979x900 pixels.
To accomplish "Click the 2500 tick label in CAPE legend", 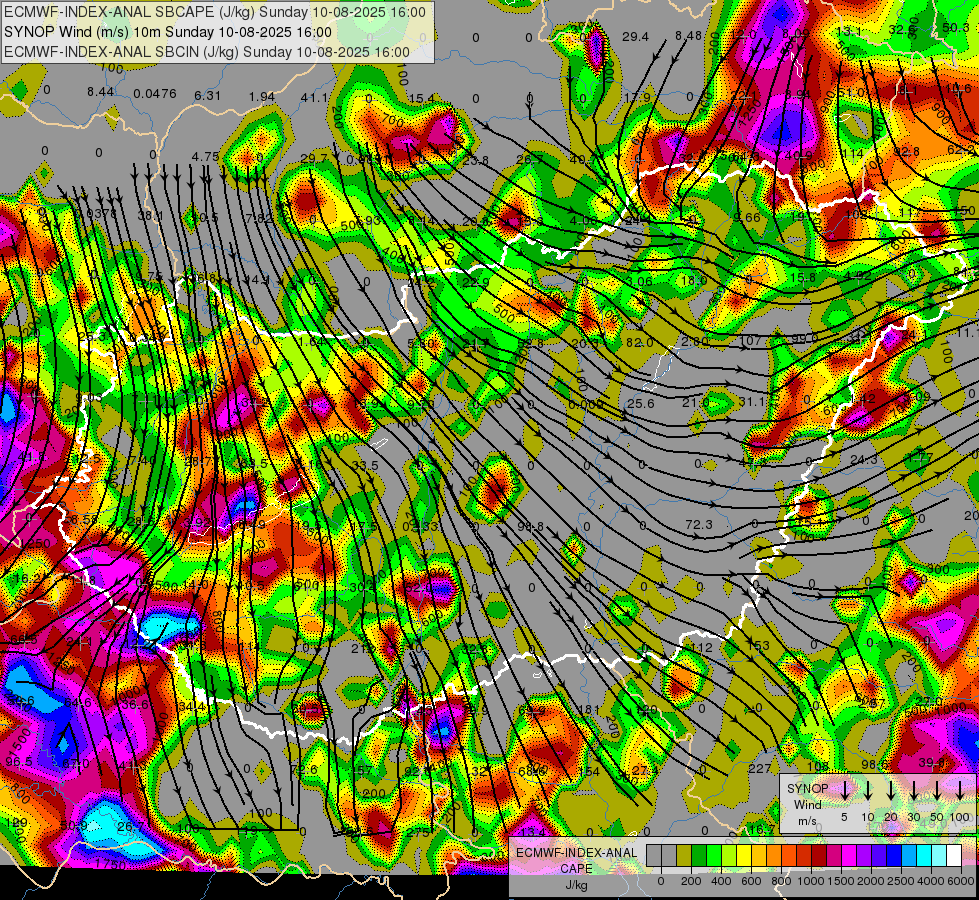I will 901,881.
